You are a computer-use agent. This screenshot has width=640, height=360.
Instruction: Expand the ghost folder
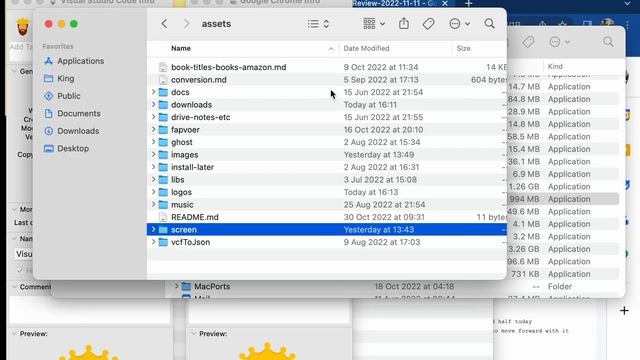coord(153,142)
